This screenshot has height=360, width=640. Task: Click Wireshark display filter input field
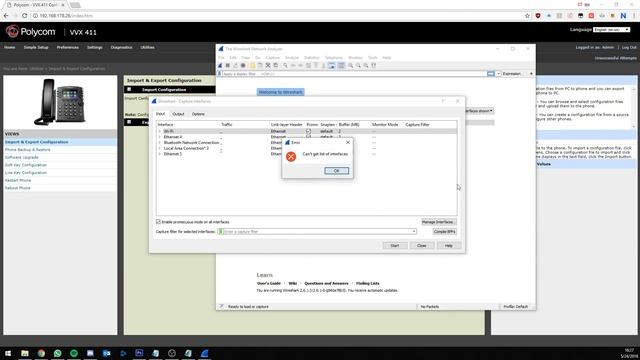point(353,74)
